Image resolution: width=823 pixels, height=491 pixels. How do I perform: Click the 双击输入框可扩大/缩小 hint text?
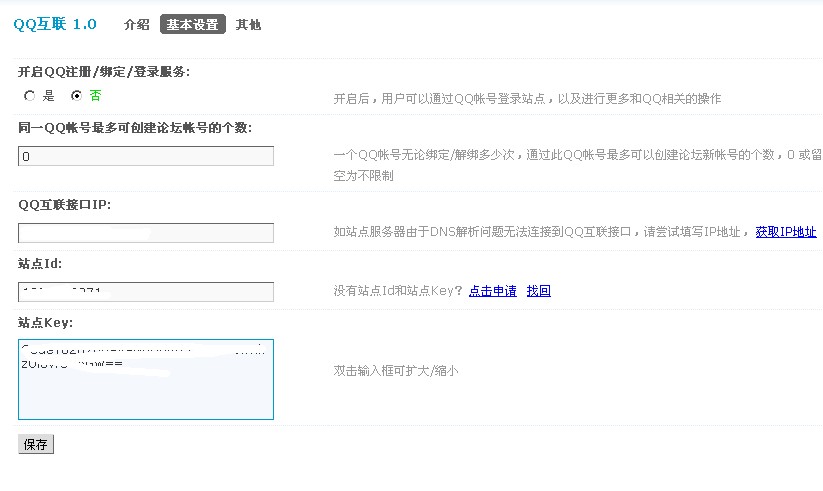click(396, 371)
